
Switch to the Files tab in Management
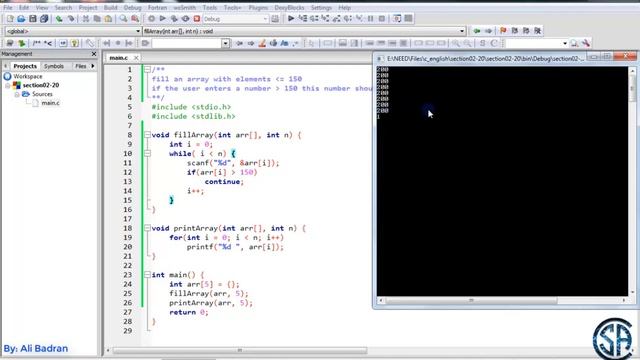click(x=80, y=66)
